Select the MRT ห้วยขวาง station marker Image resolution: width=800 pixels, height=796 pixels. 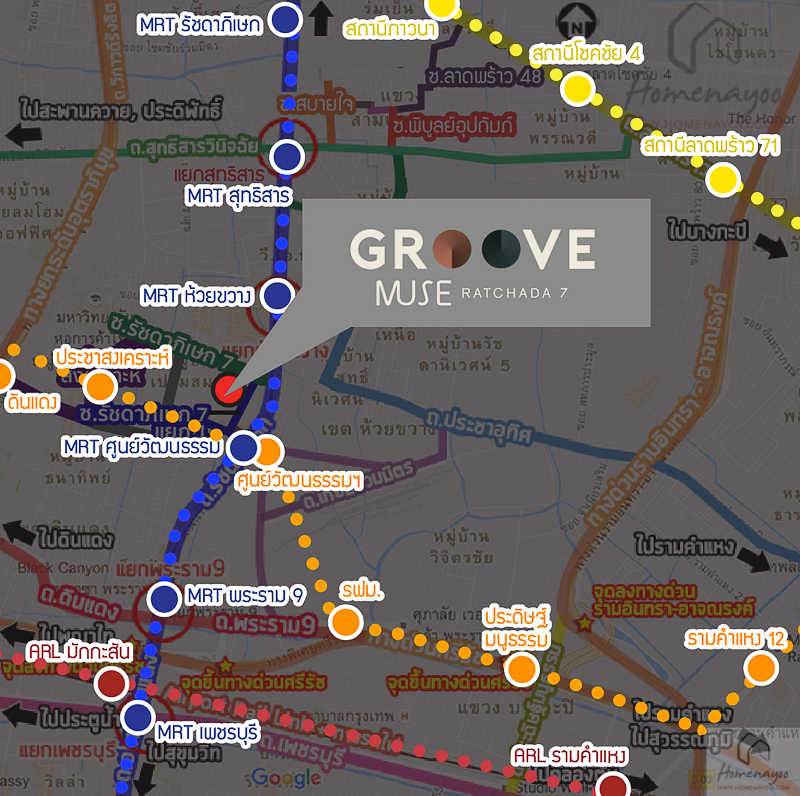[277, 295]
